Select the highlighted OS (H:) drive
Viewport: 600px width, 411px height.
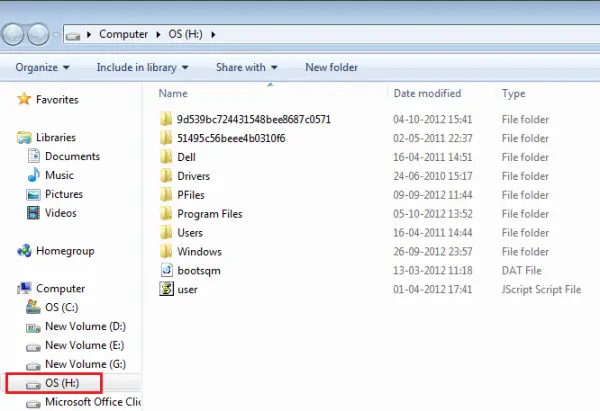54,383
